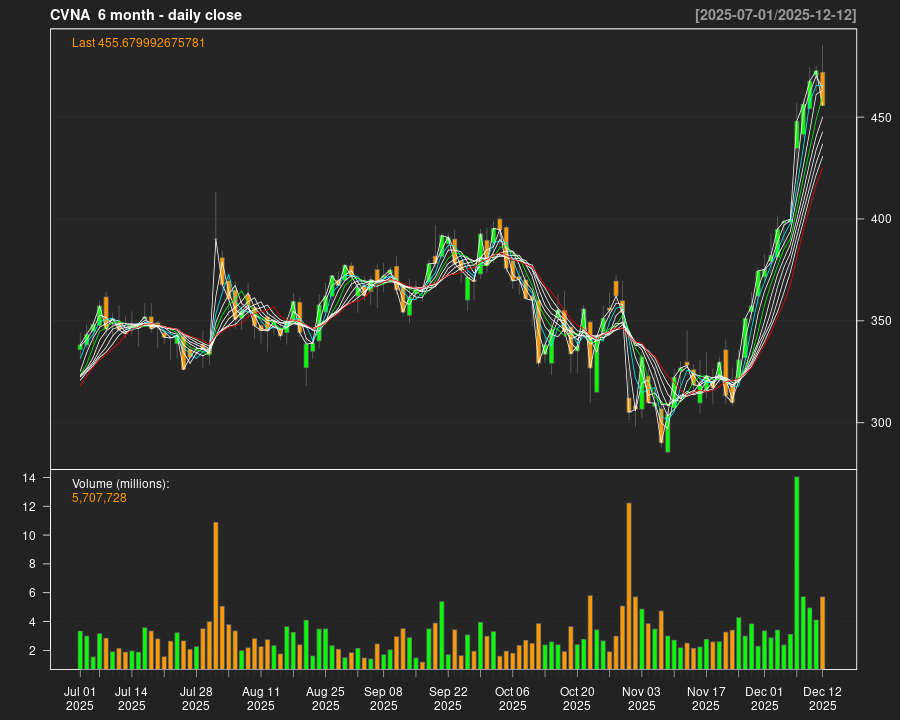Select the orange 5,707,728 volume value
Screen dimensions: 900x720
(x=99, y=497)
